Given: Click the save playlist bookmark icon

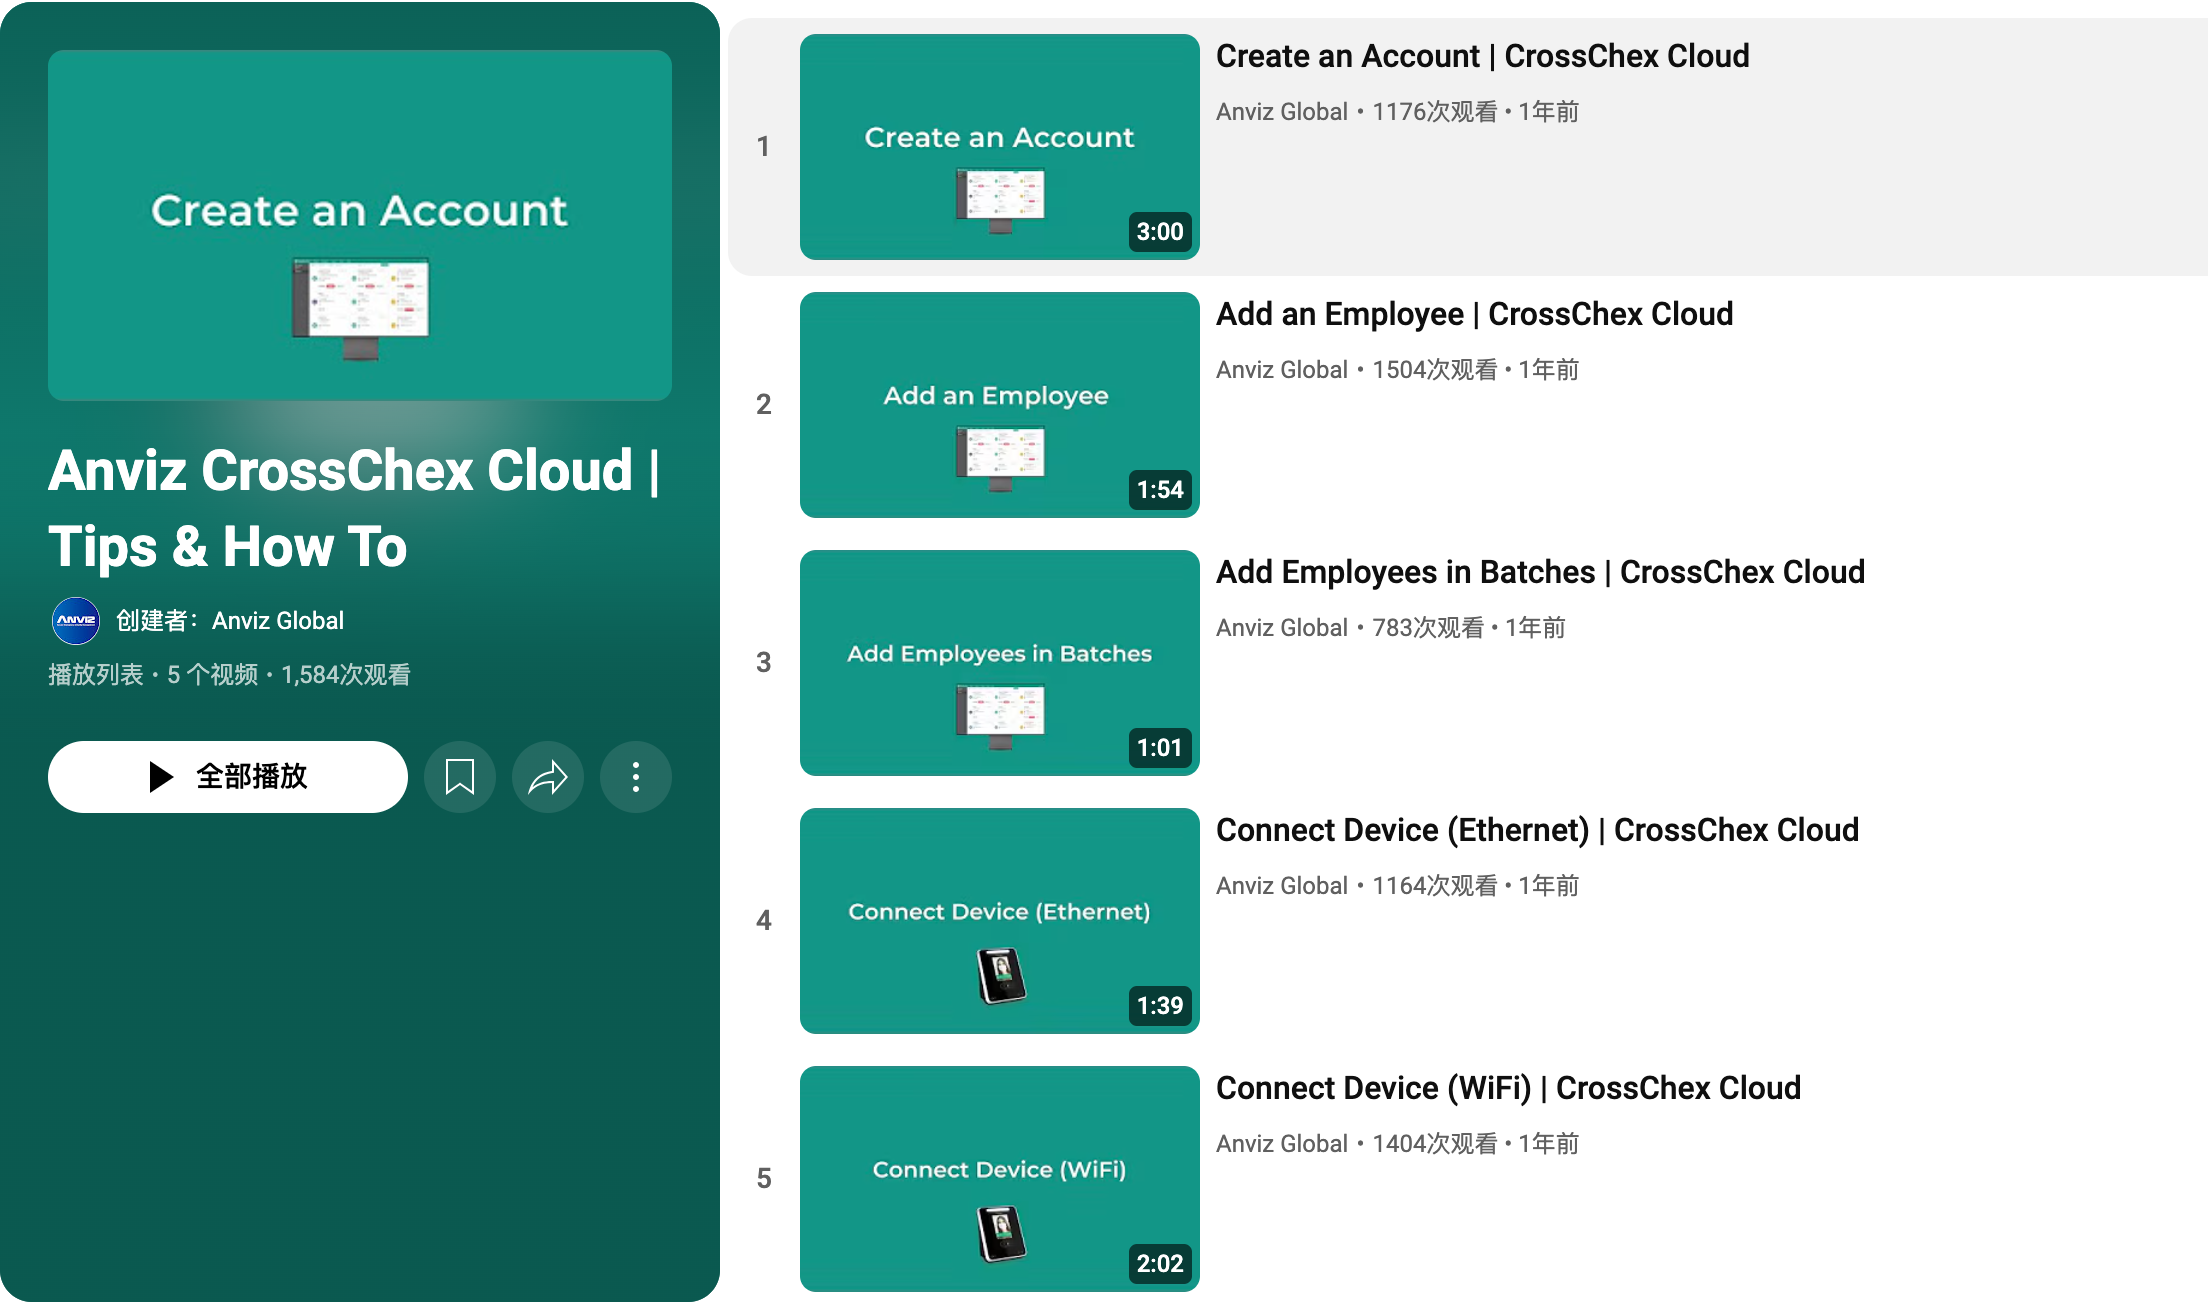Looking at the screenshot, I should (x=460, y=777).
